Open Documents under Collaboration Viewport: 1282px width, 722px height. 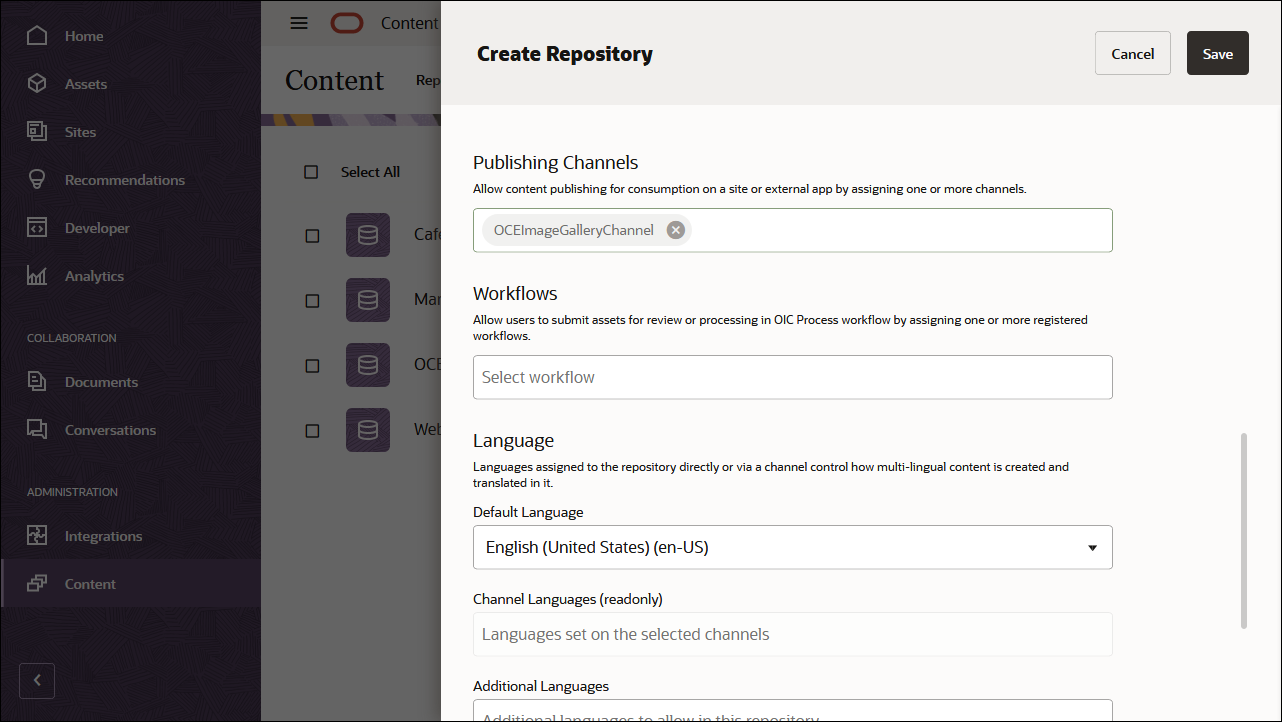tap(101, 381)
